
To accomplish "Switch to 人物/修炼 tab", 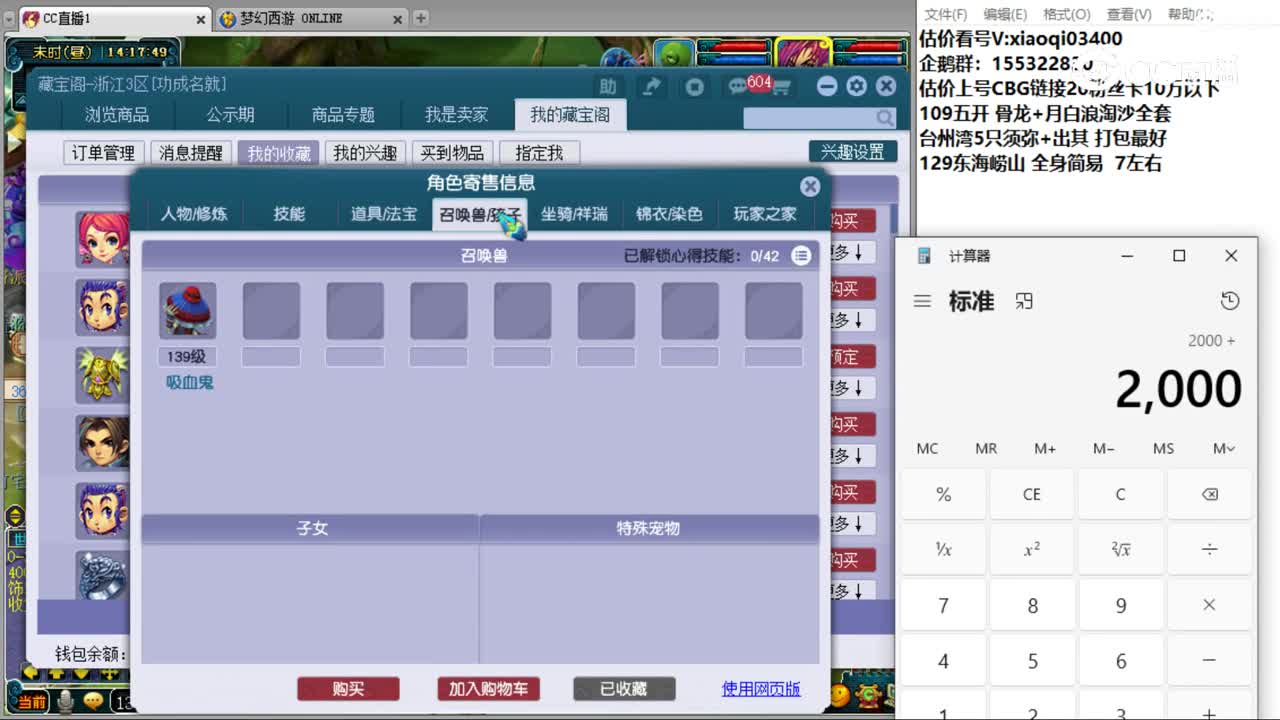I will pos(194,214).
